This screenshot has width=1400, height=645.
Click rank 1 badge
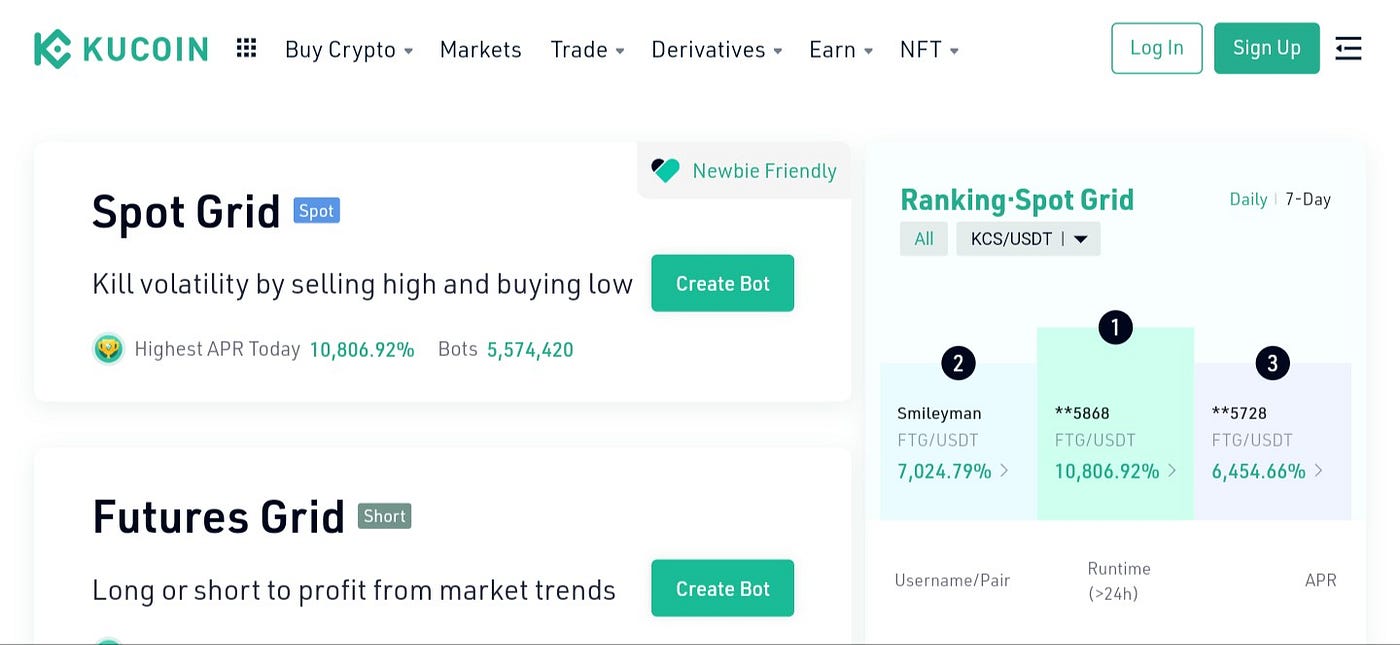click(x=1115, y=327)
